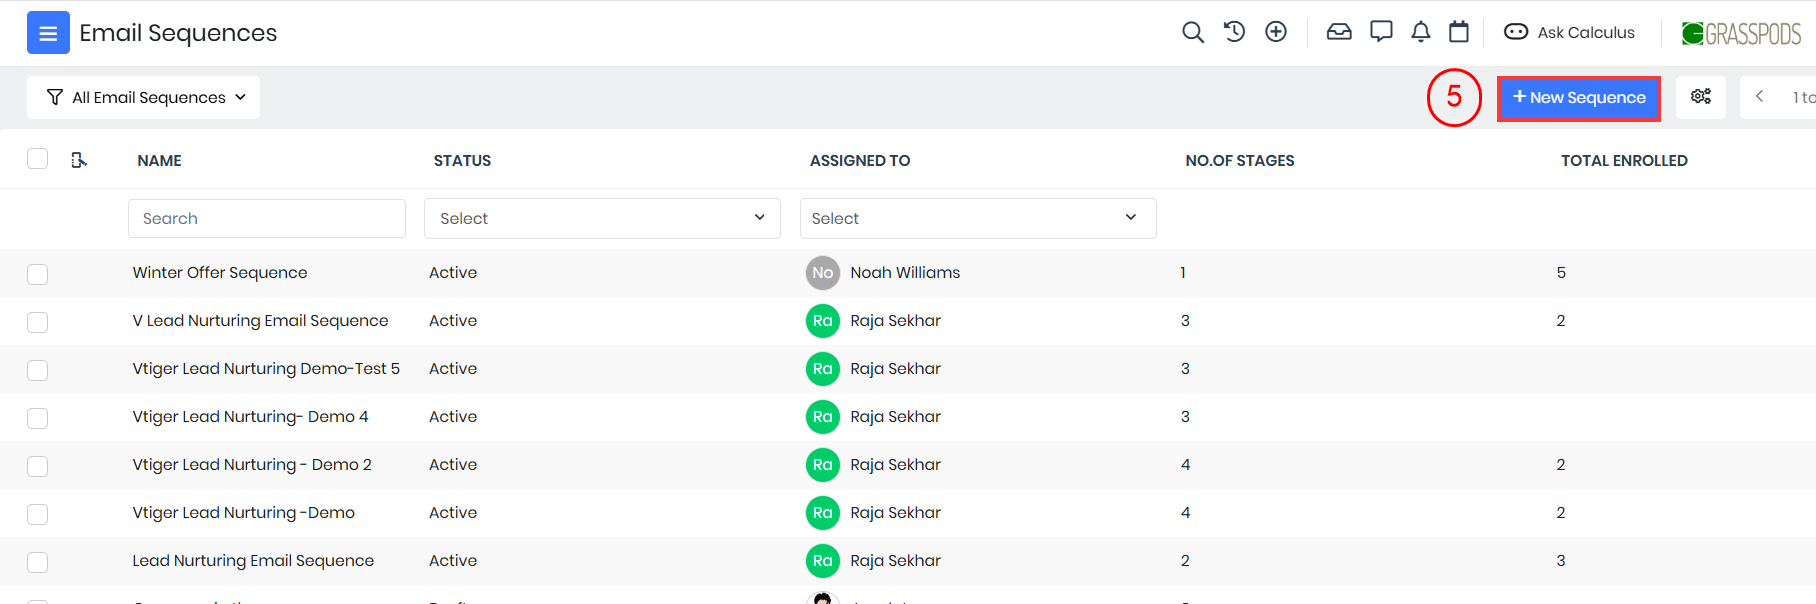The height and width of the screenshot is (604, 1816).
Task: Open the Status filter Select dropdown
Action: click(x=602, y=218)
